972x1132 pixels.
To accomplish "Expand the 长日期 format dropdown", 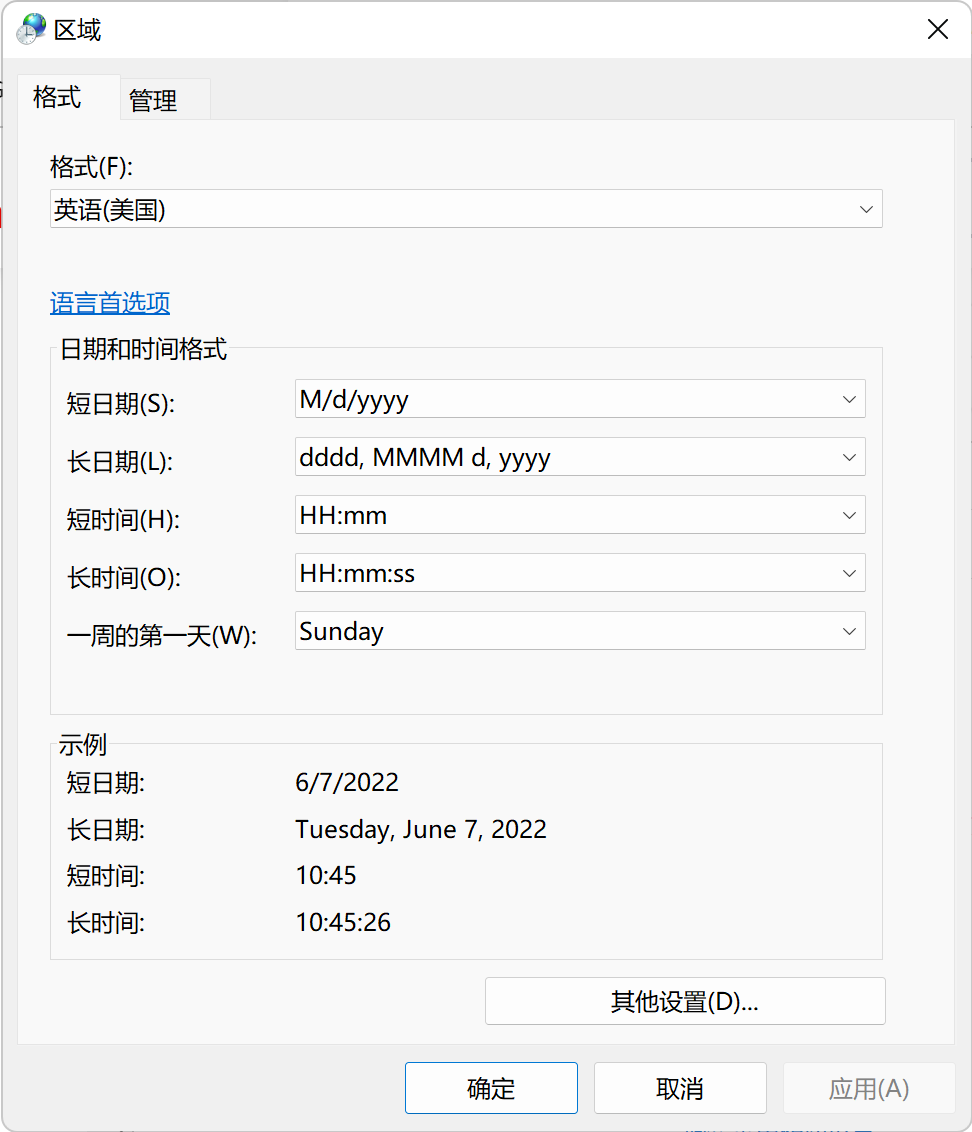I will [x=580, y=457].
